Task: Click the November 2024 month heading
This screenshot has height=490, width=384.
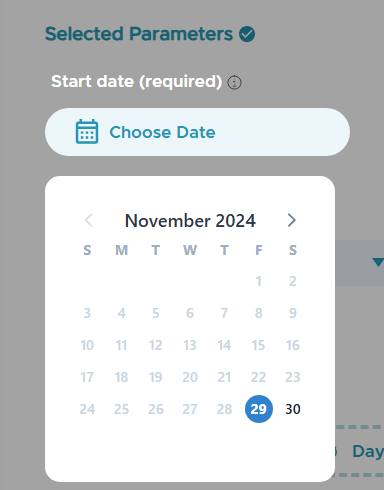Action: 190,221
